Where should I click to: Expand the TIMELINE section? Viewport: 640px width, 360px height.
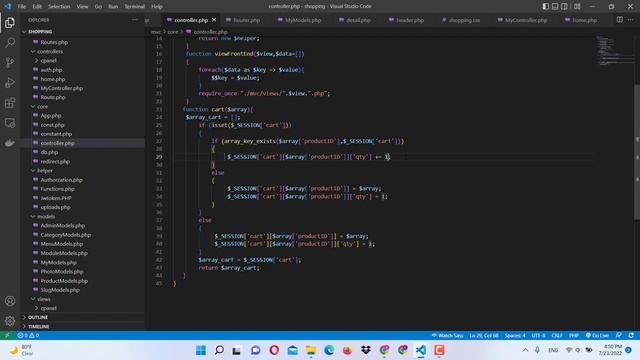[39, 327]
